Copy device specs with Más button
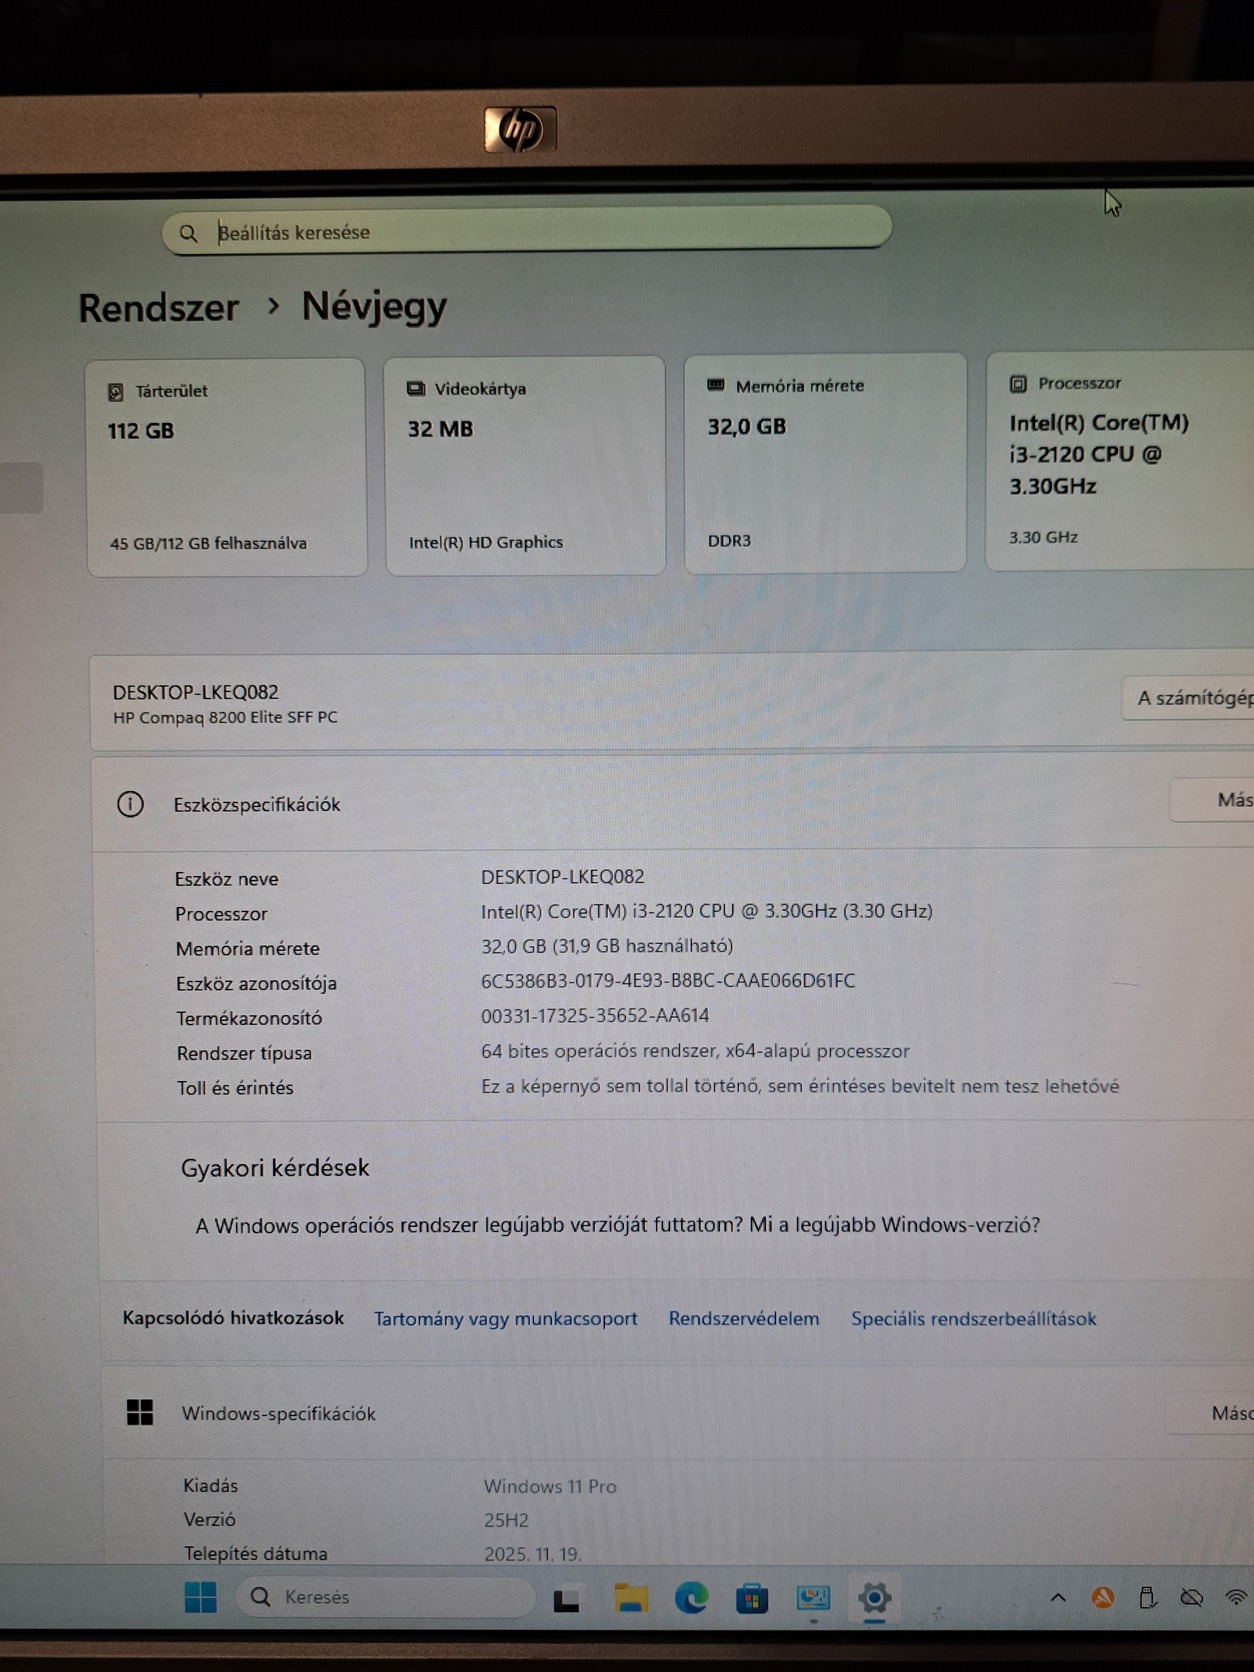1254x1672 pixels. click(x=1213, y=800)
